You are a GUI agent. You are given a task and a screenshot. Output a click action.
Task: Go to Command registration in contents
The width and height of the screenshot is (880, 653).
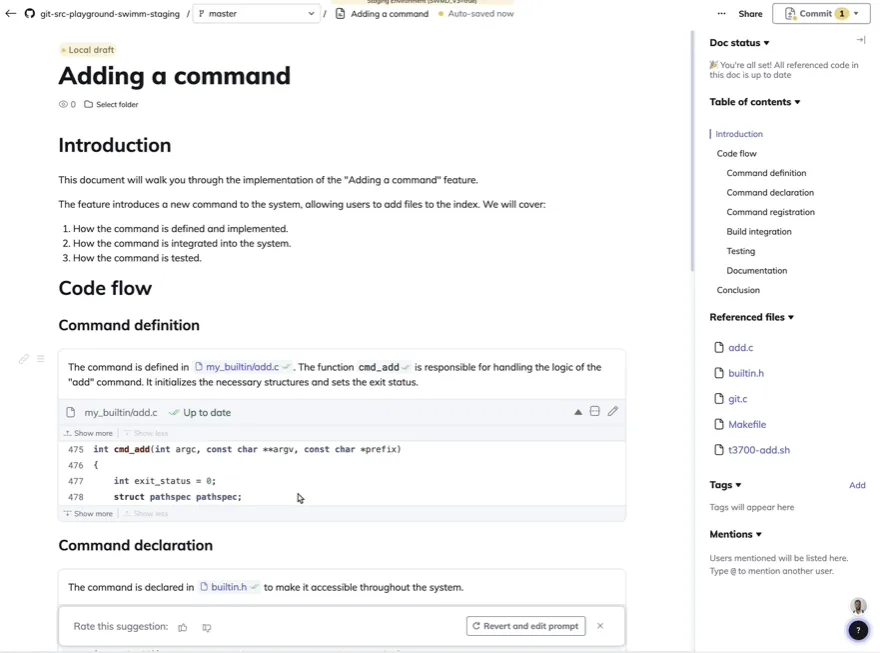tap(771, 212)
